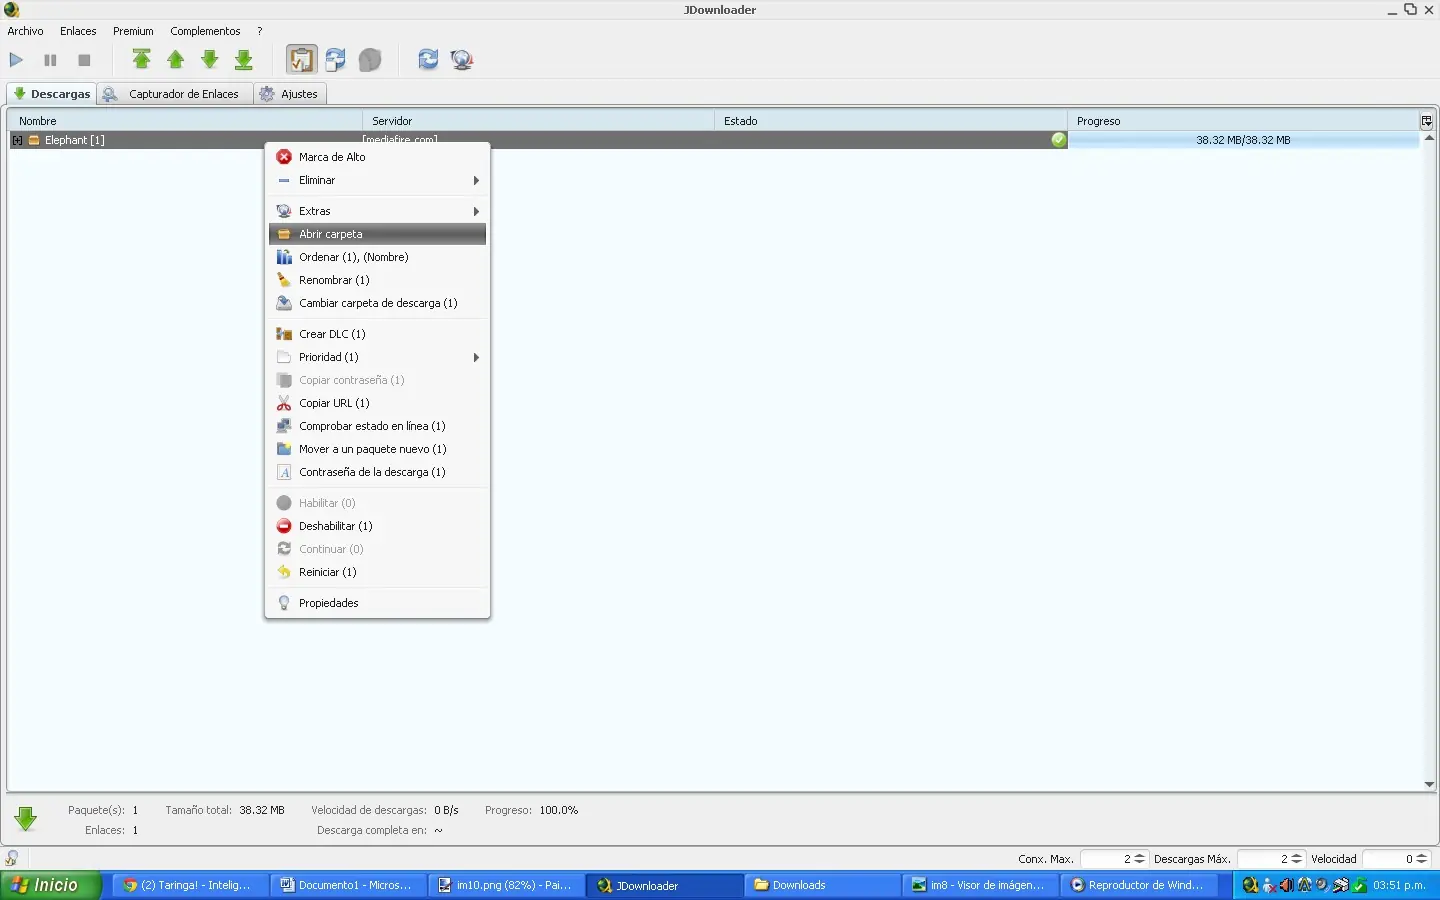
Task: Select the Elephant [1] package name
Action: (x=74, y=140)
